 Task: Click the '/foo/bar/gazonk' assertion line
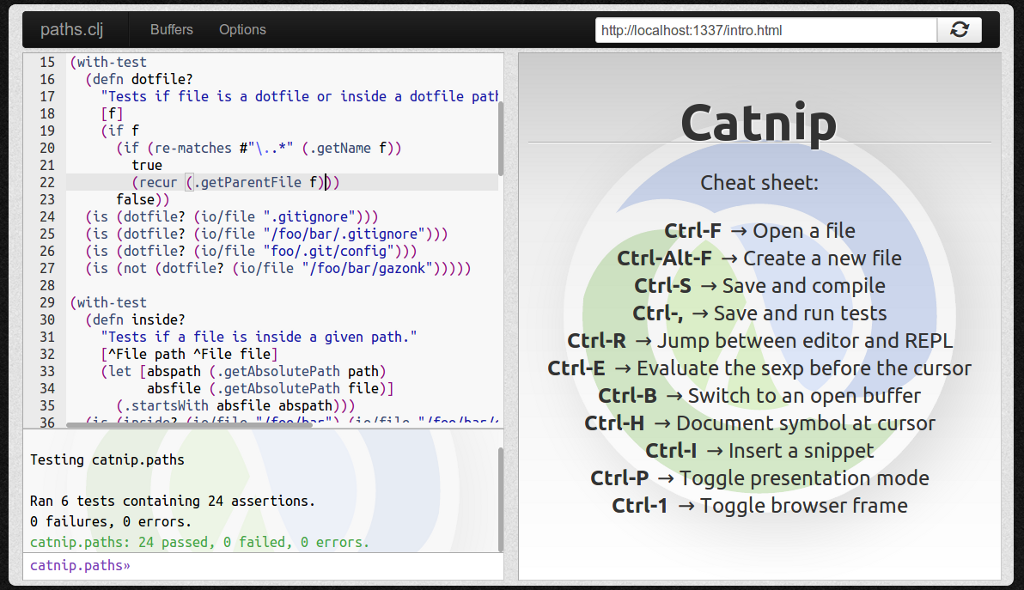click(278, 268)
